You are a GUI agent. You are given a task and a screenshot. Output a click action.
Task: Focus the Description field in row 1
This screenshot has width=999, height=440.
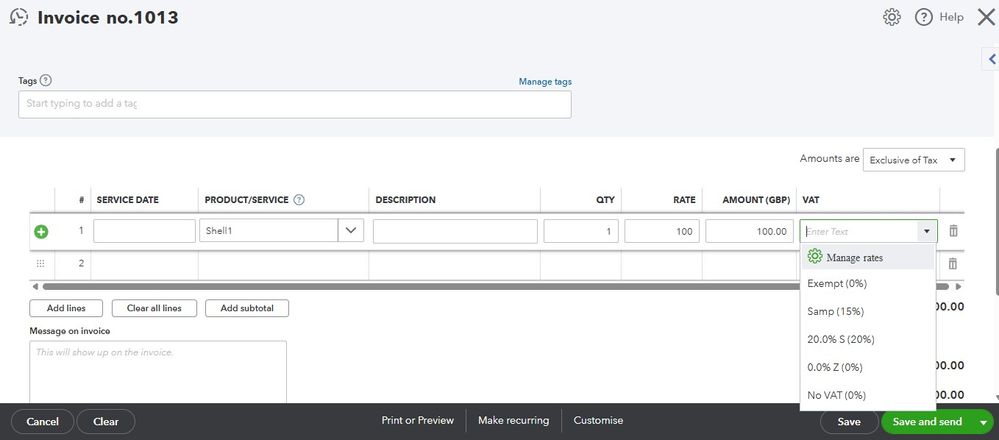456,231
